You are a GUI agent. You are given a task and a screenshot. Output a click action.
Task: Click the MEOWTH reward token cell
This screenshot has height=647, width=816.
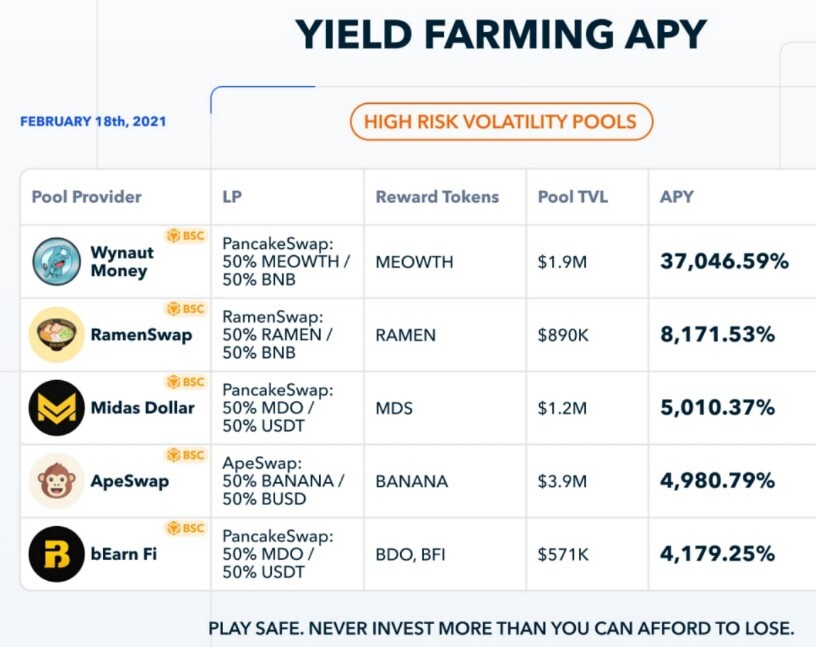click(x=414, y=262)
